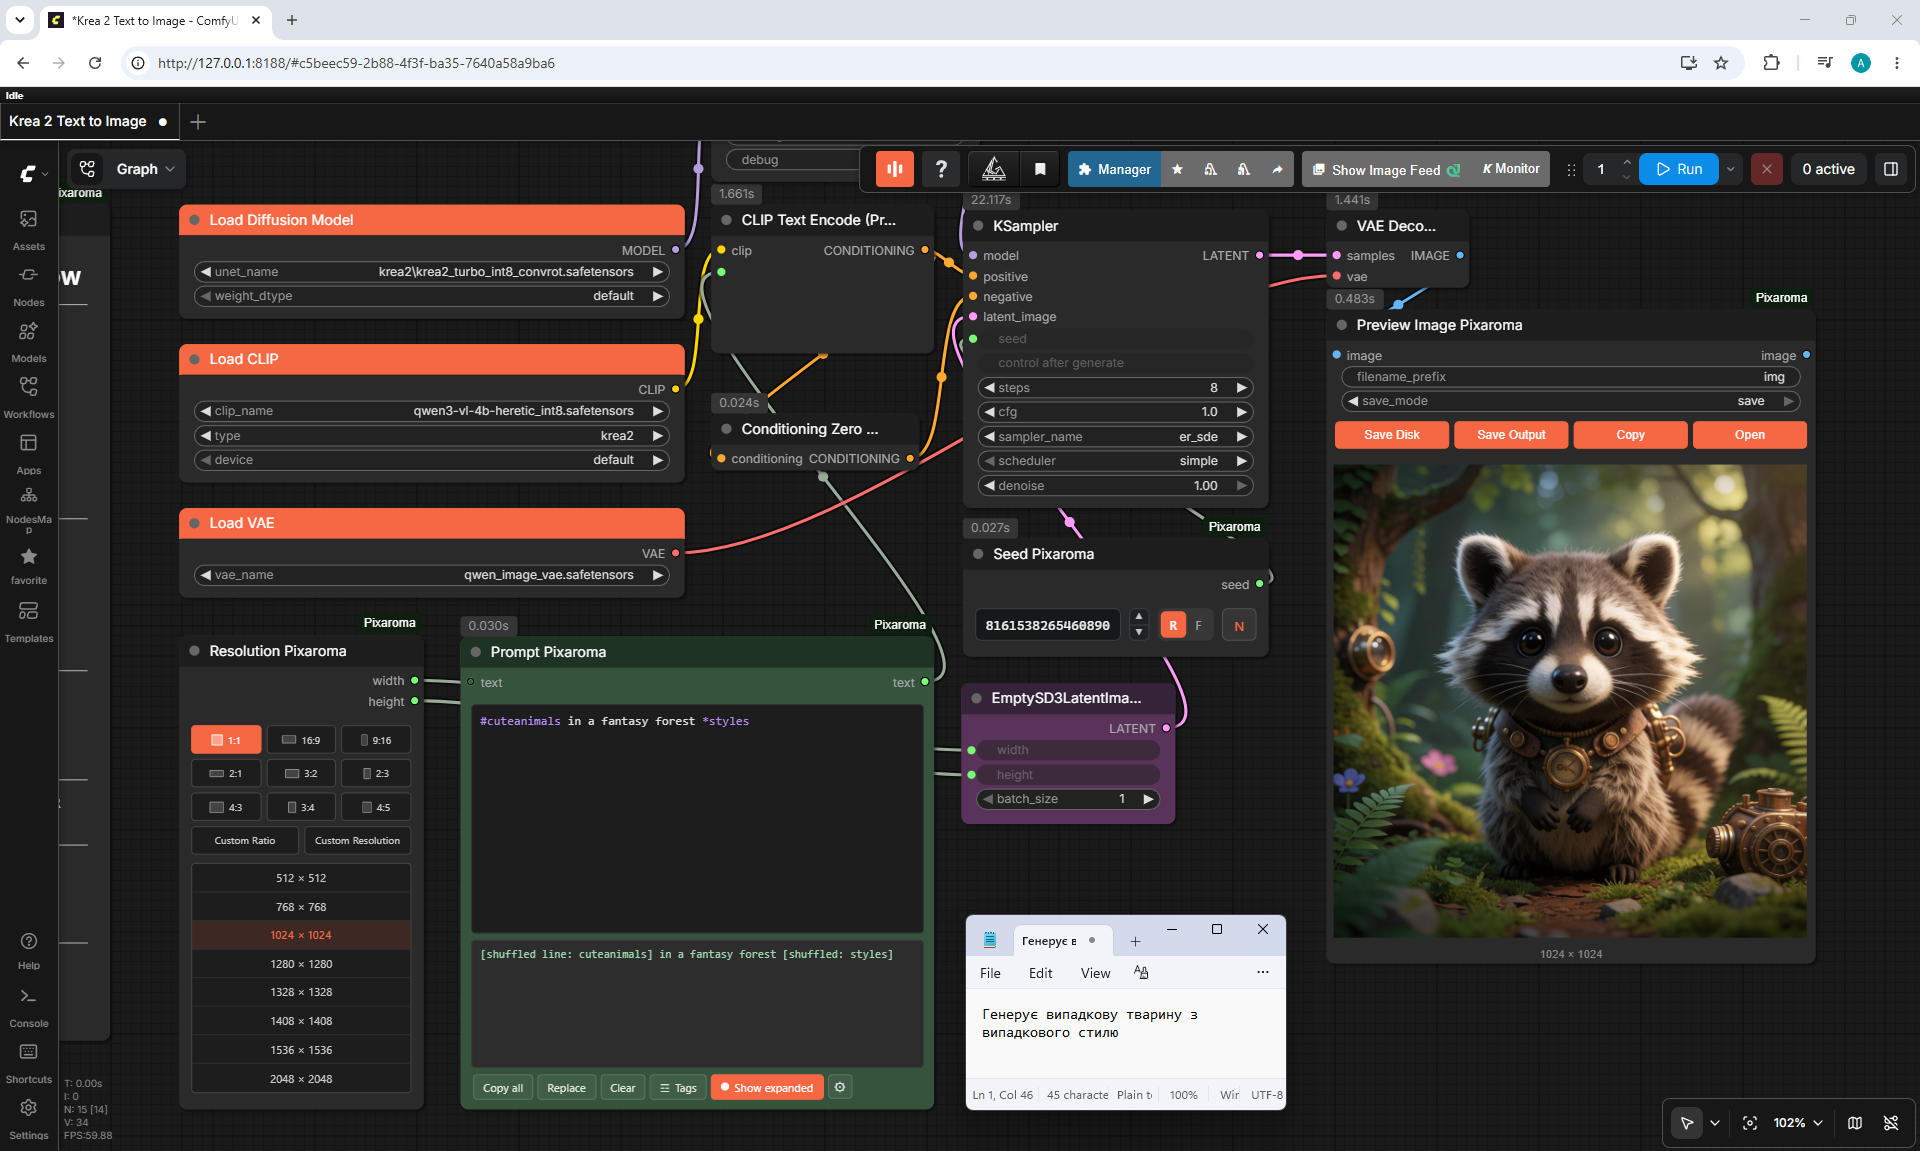Open Prompt Pixaroma settings gear
1920x1151 pixels.
(840, 1087)
